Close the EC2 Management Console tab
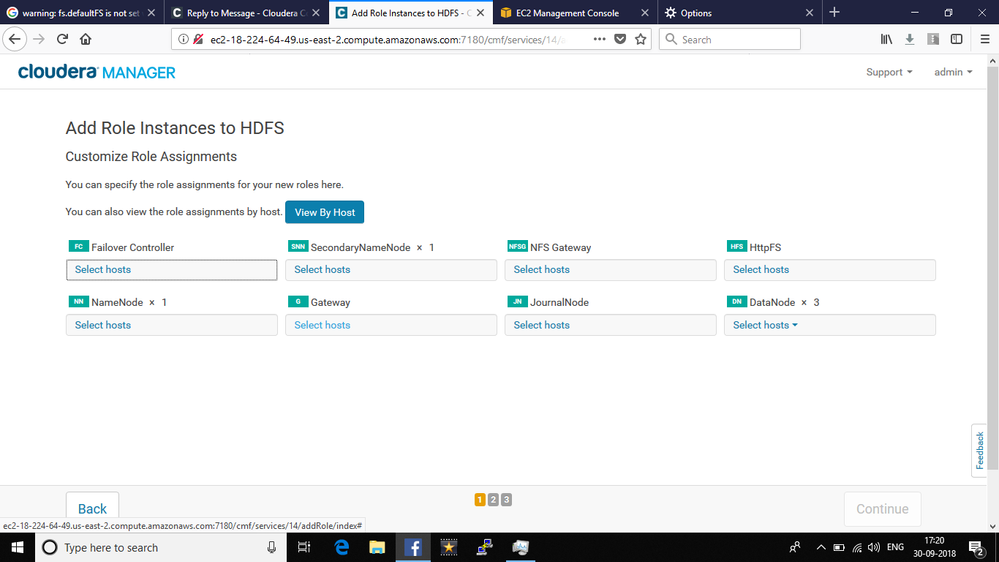 pos(645,13)
